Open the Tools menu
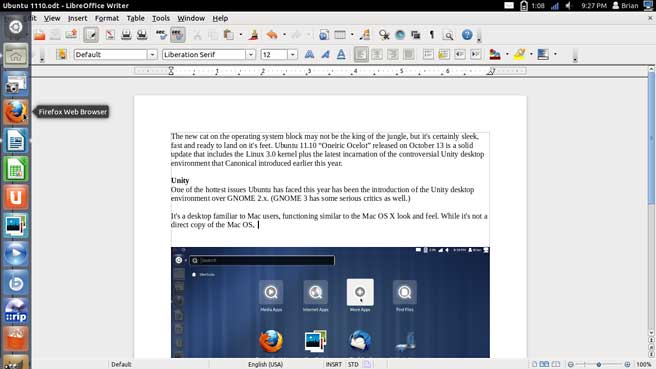656x369 pixels. [x=161, y=18]
